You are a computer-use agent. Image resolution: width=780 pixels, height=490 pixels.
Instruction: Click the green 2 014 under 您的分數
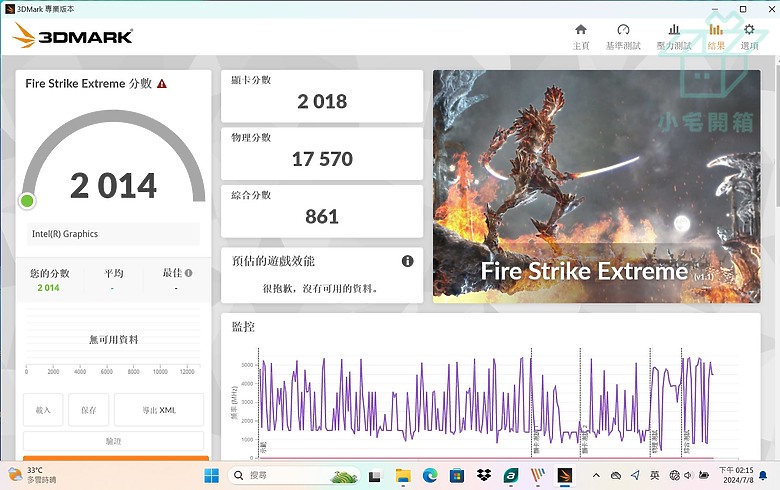coord(48,288)
